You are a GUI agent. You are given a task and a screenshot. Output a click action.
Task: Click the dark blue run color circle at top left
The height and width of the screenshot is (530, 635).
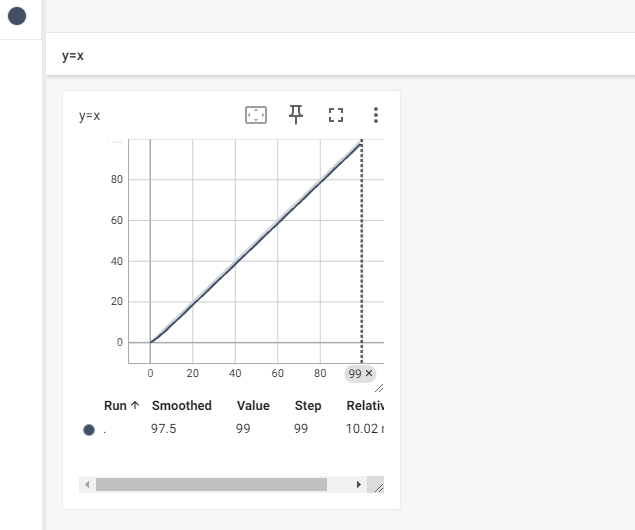click(x=17, y=16)
